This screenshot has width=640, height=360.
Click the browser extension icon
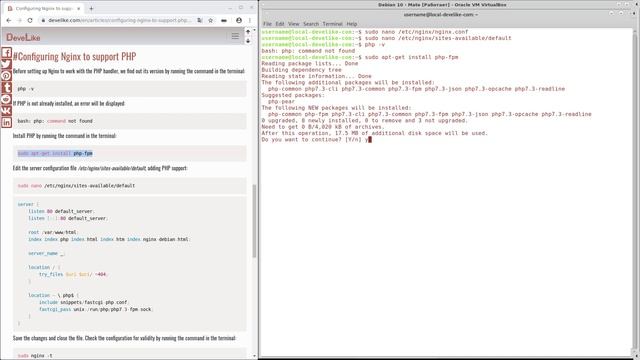click(224, 20)
